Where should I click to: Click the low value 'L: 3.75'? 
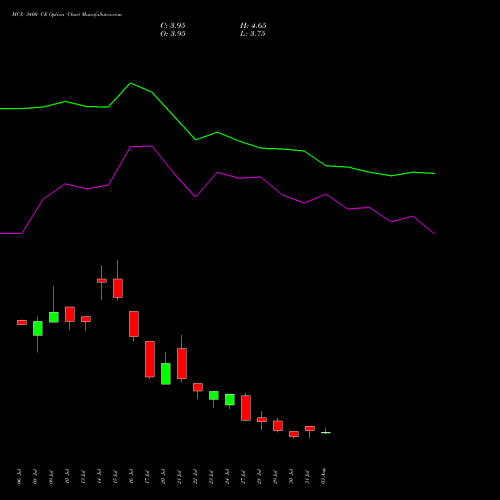coord(253,34)
